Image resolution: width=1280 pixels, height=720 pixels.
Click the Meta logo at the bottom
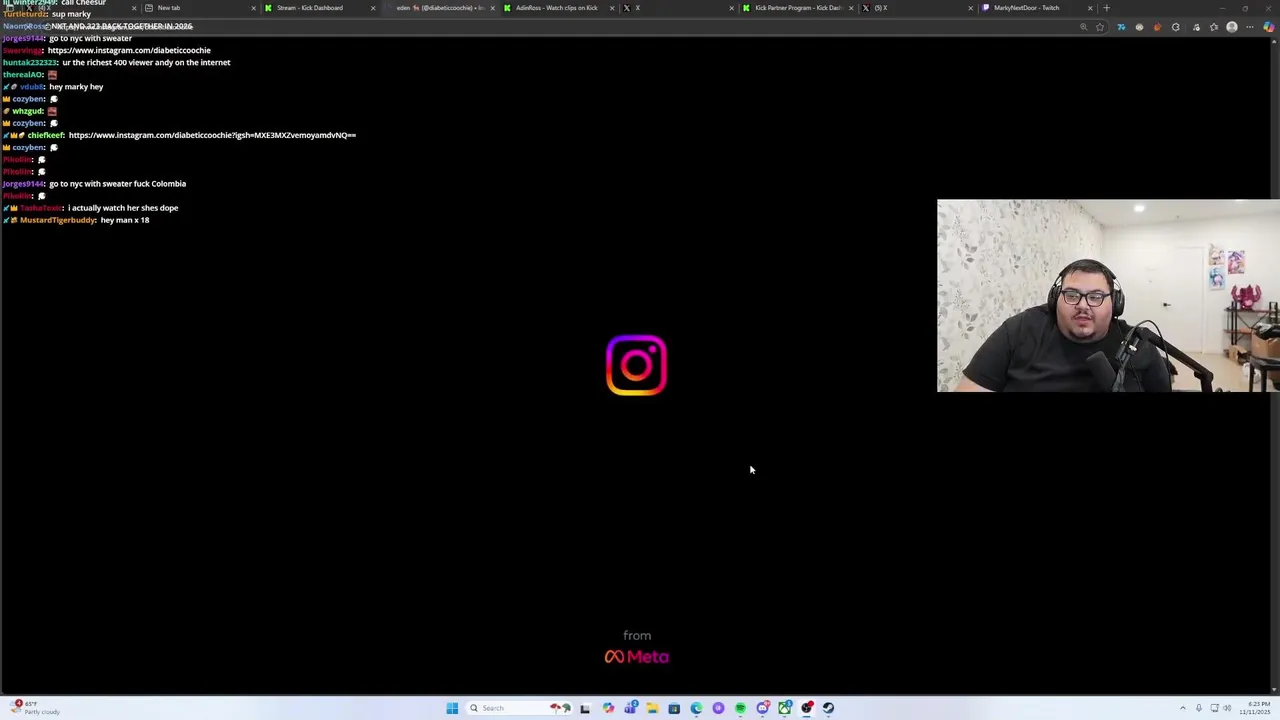637,657
